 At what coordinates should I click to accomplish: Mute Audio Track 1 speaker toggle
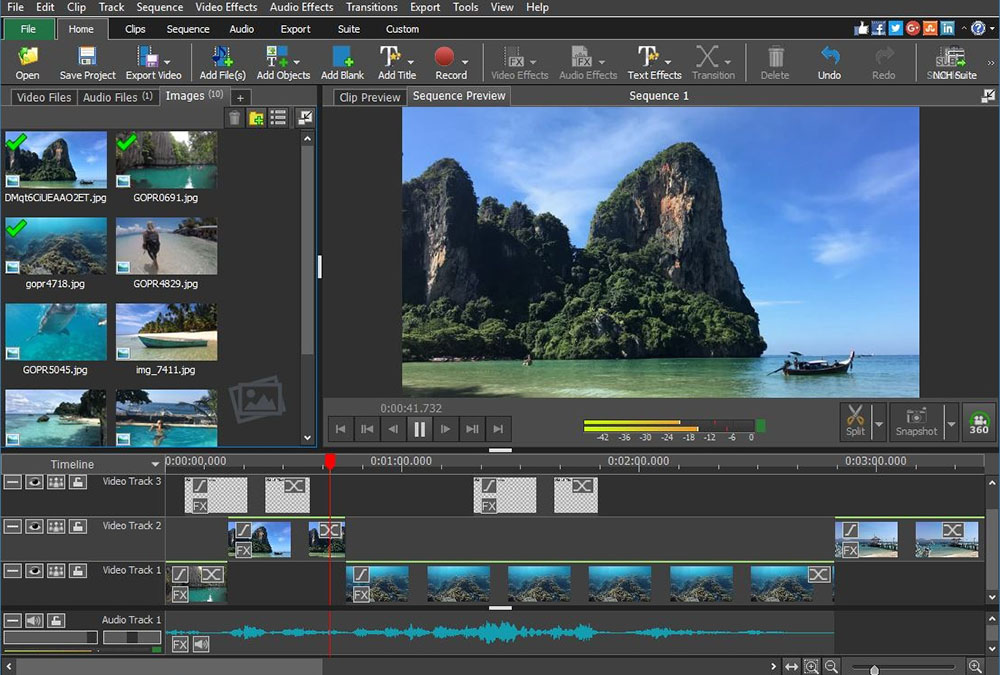(x=35, y=620)
